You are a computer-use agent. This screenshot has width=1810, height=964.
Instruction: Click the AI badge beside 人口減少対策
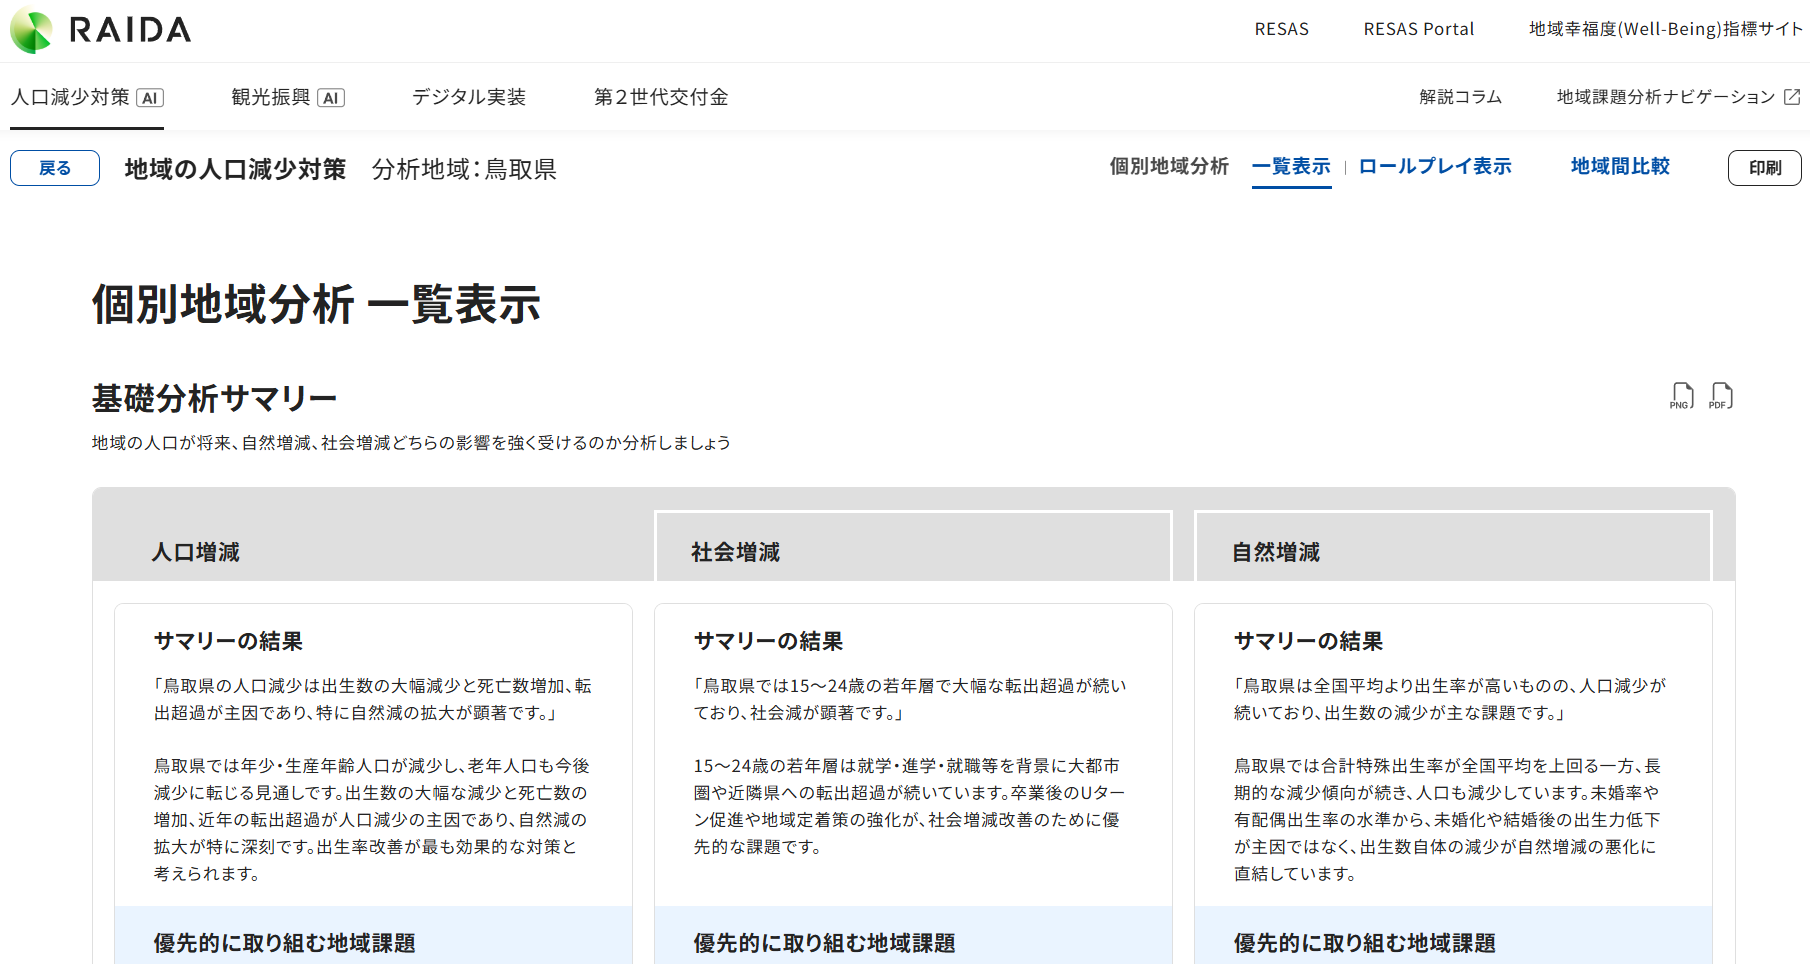coord(150,98)
